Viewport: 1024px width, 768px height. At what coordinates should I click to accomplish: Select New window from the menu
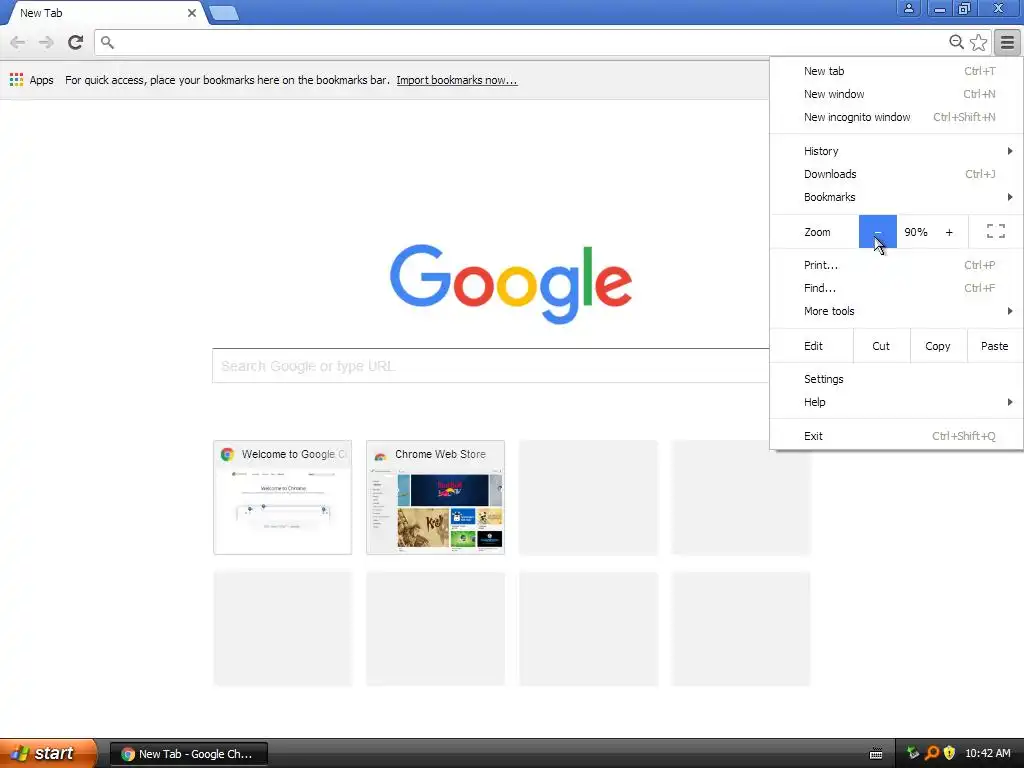coord(896,94)
